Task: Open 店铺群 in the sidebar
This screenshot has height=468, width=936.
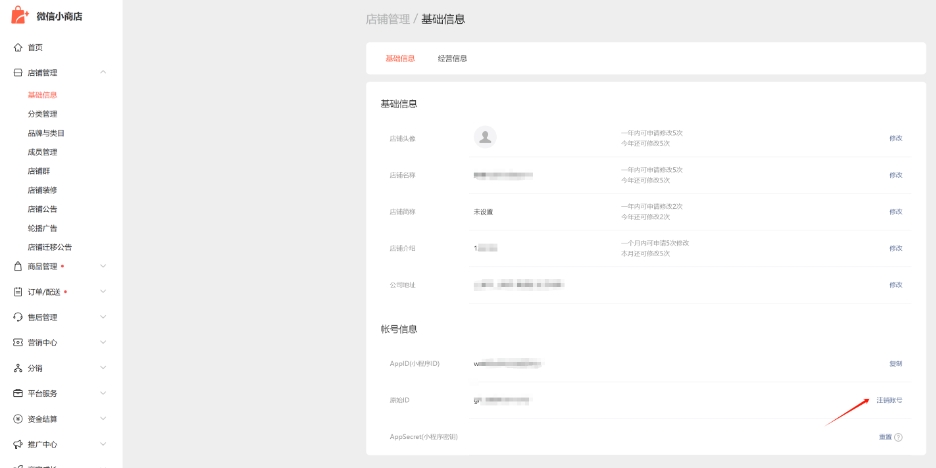Action: click(x=39, y=171)
